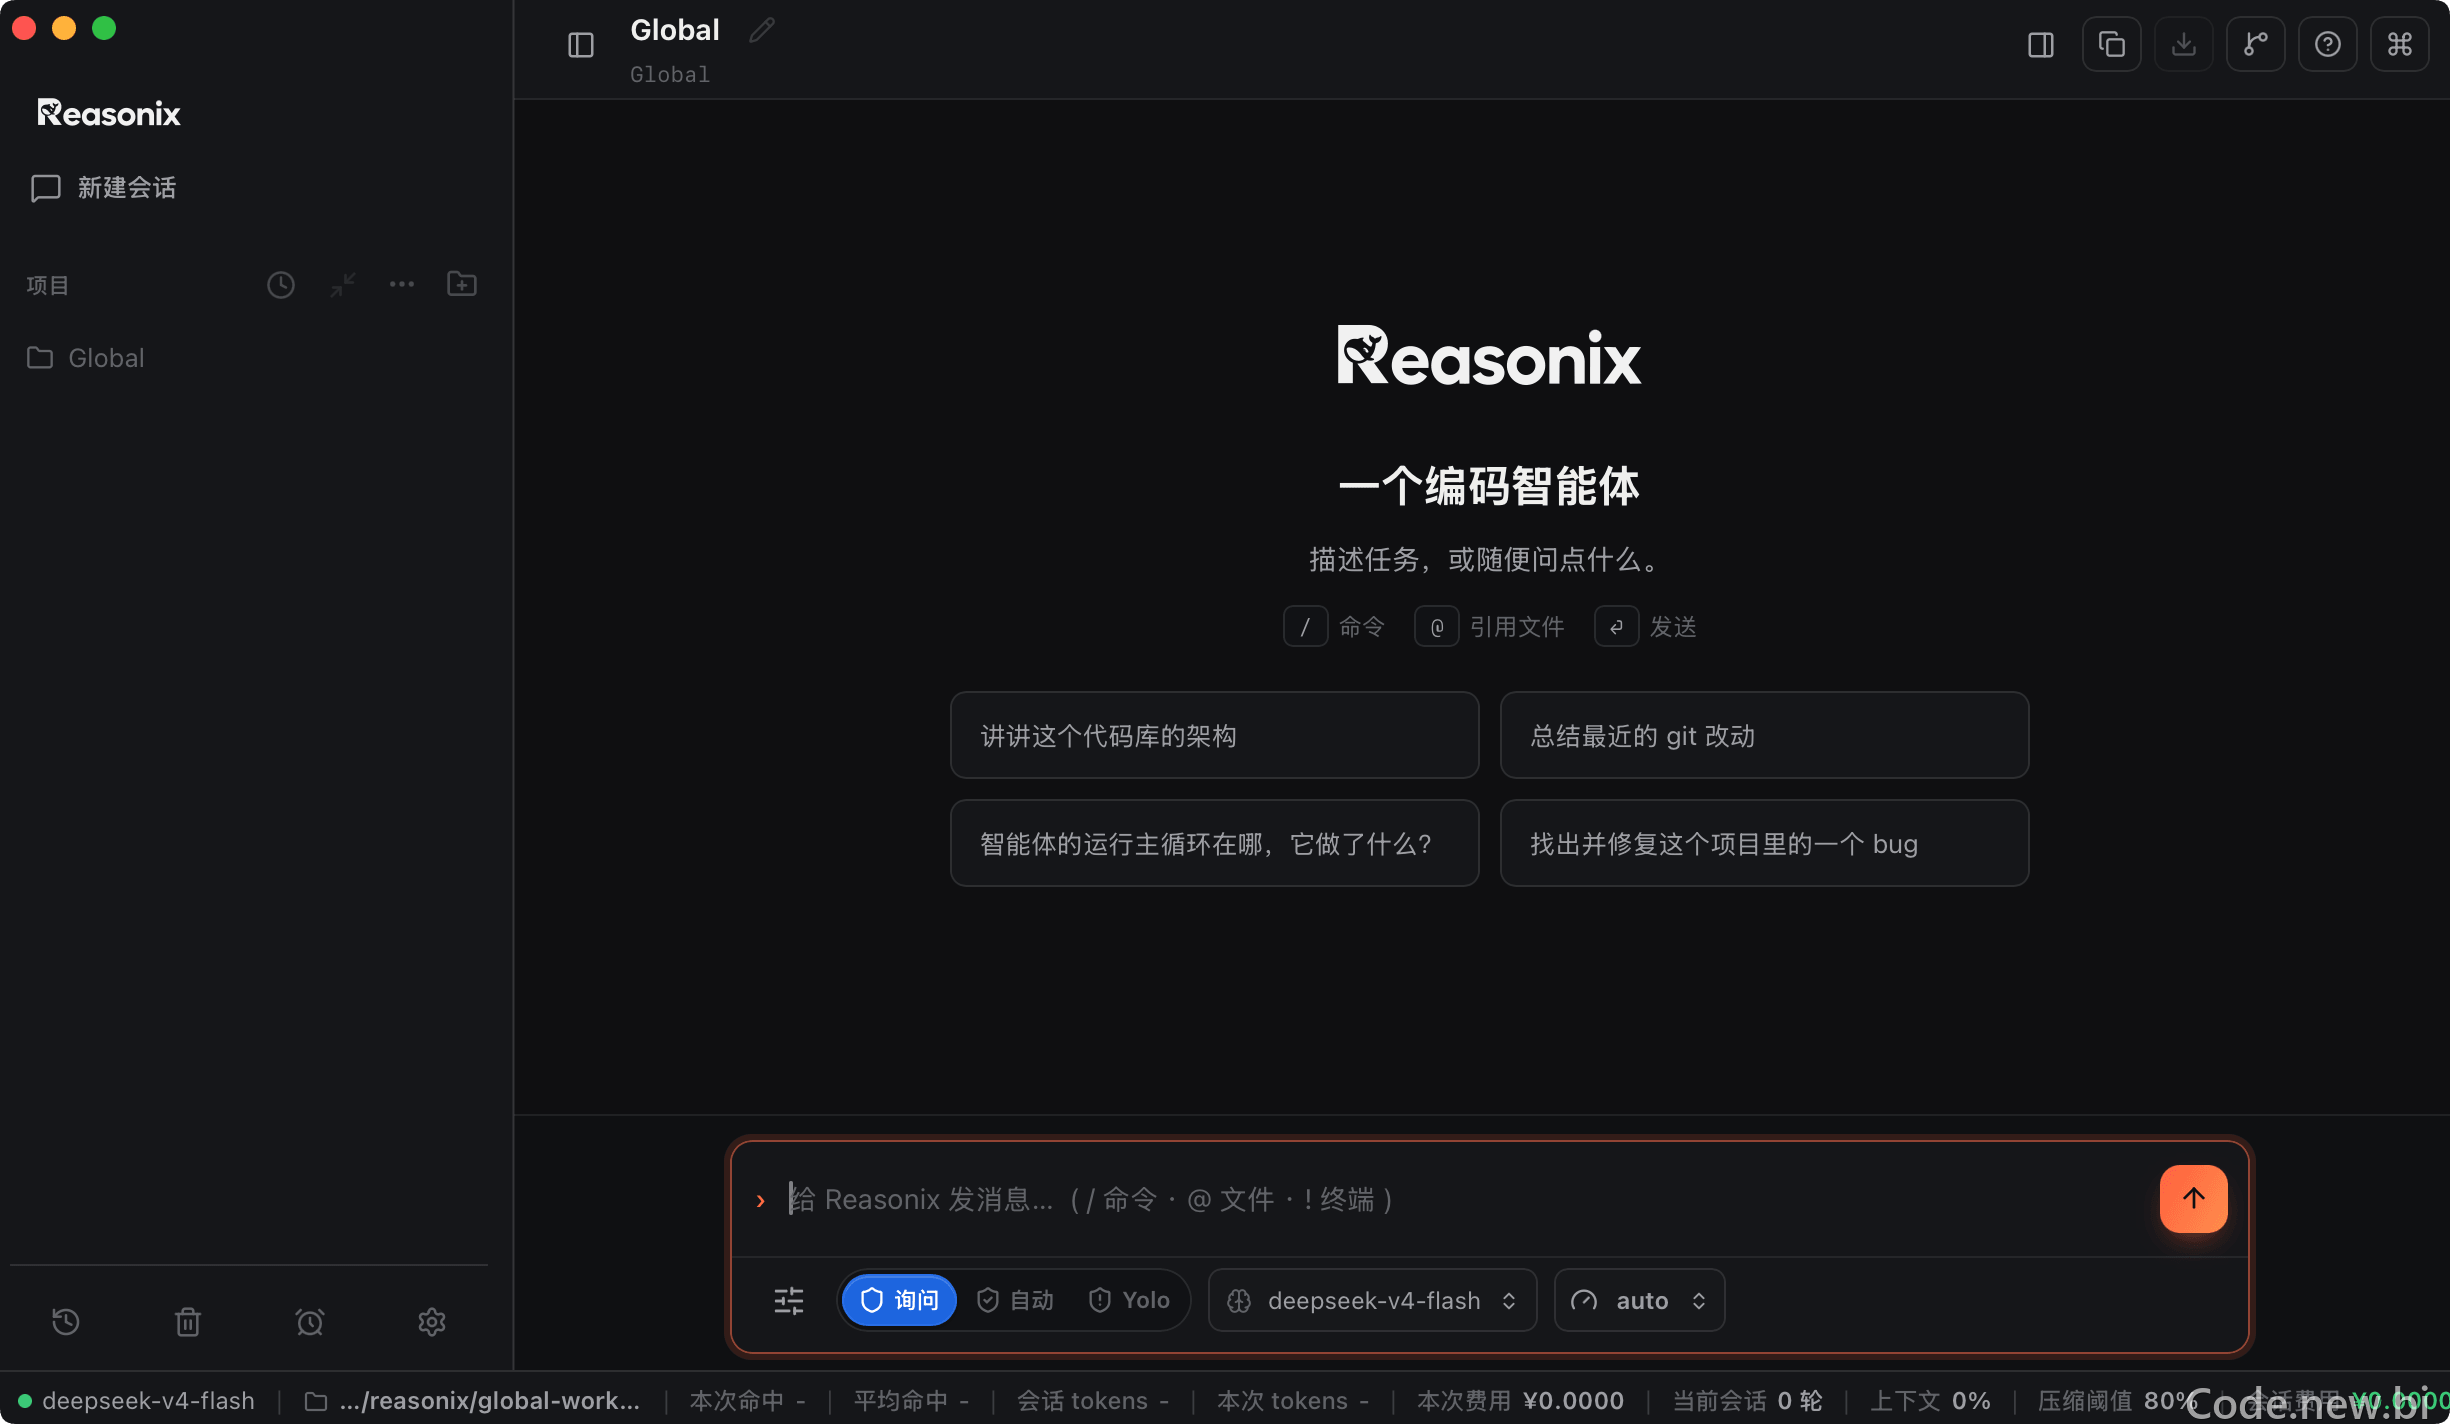The image size is (2450, 1424).
Task: Click 平均命中 status entry
Action: (911, 1401)
